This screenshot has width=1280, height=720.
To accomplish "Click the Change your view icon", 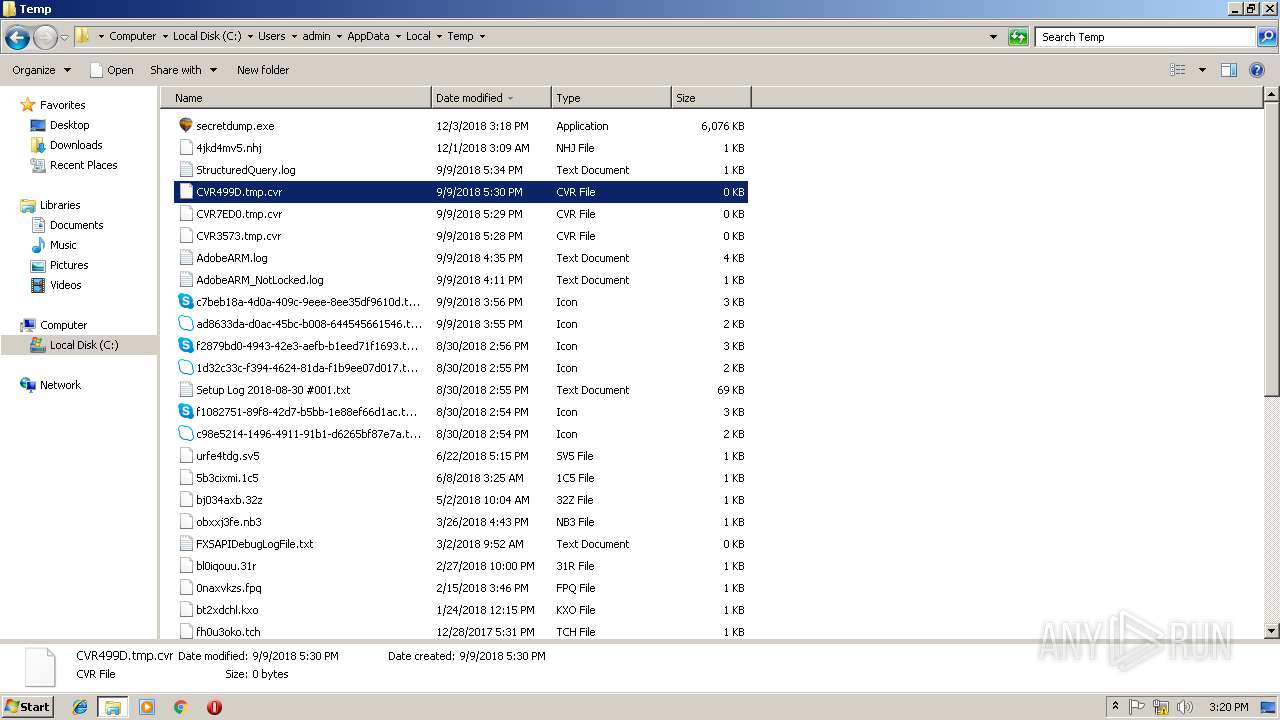I will [x=1178, y=70].
